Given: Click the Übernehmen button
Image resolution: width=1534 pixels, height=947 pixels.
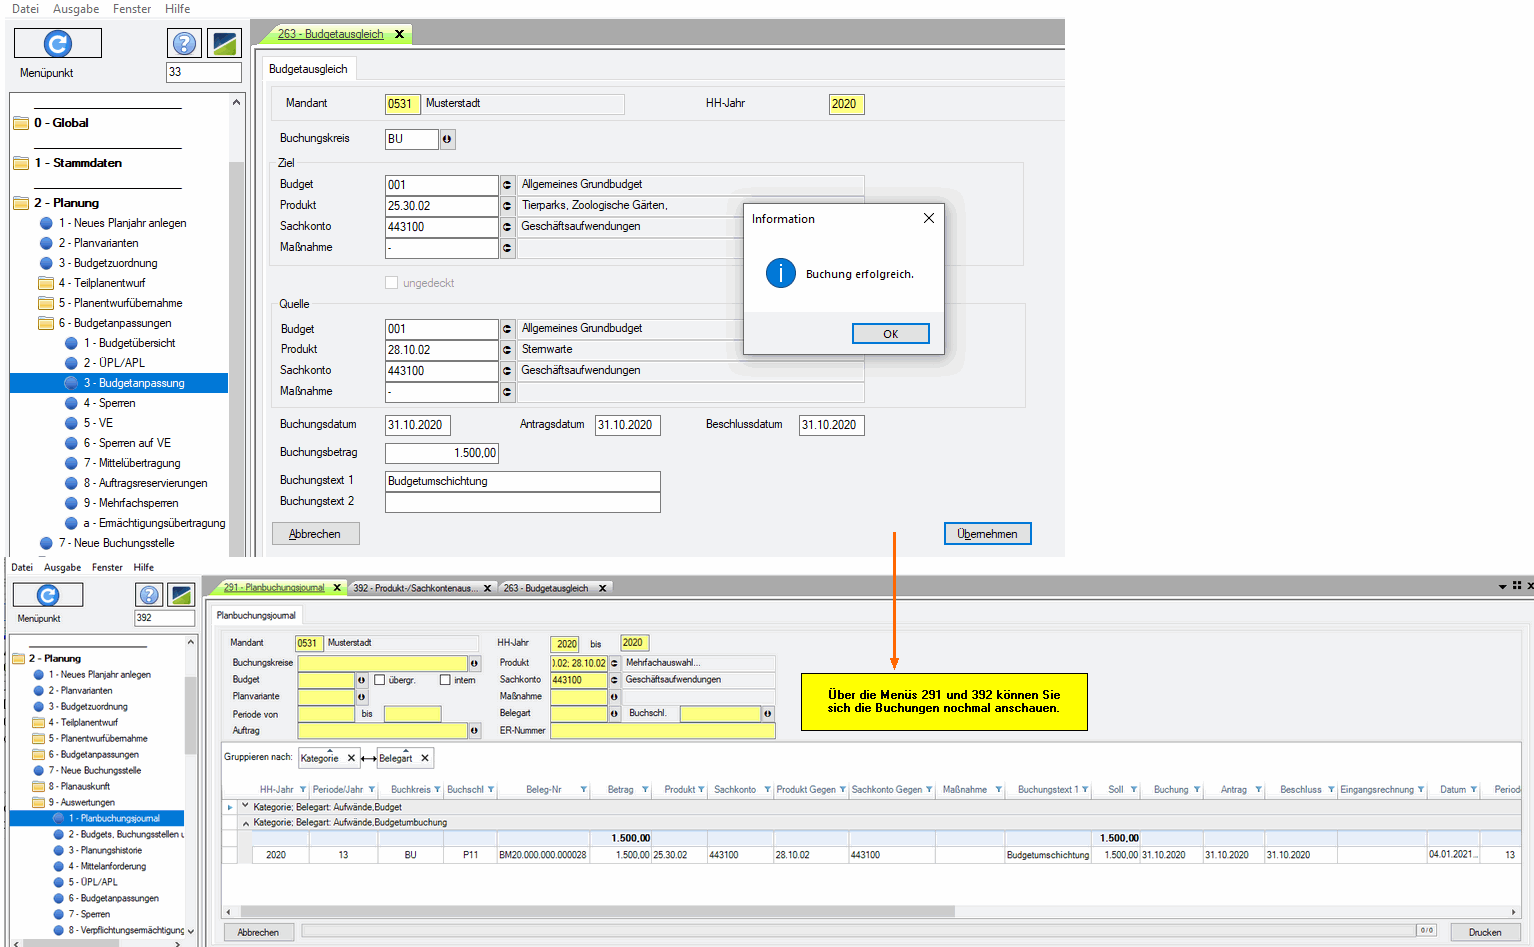Looking at the screenshot, I should 987,534.
